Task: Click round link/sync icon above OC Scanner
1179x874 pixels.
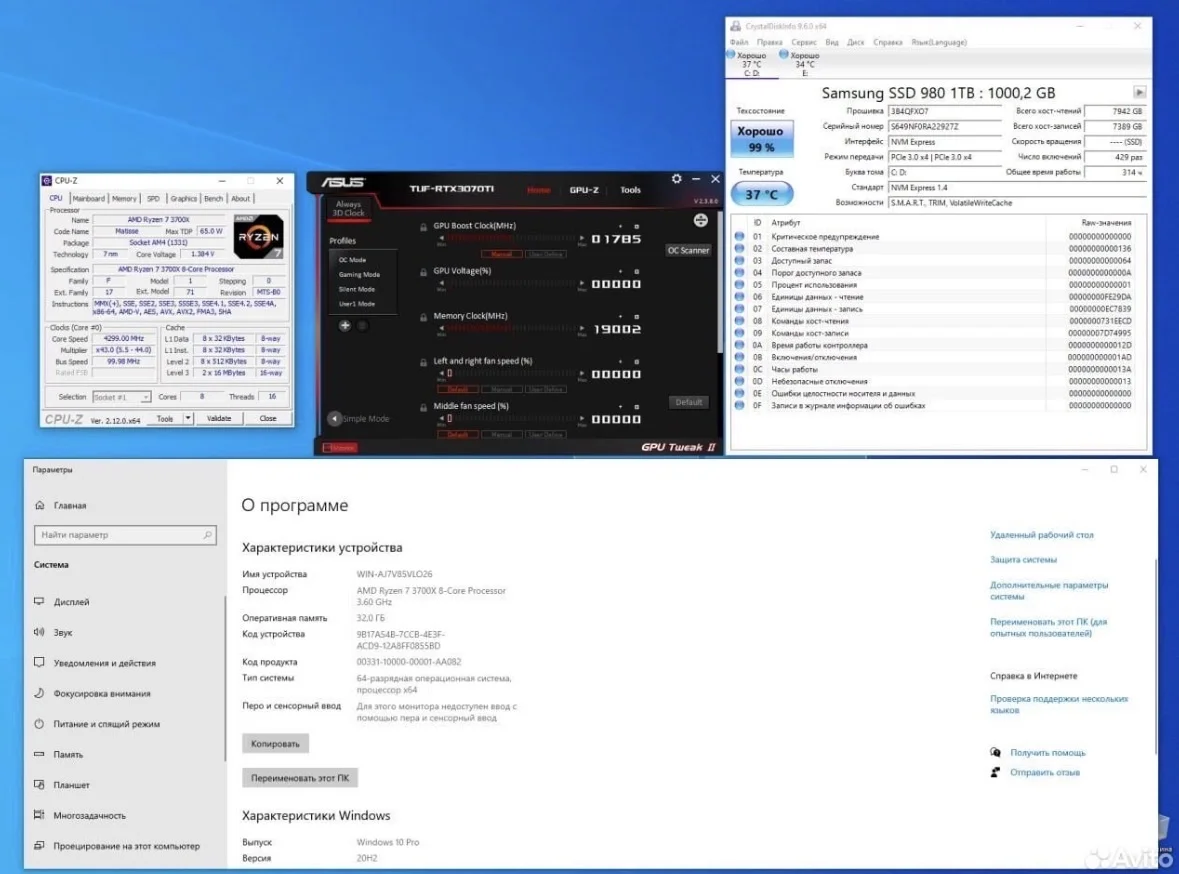Action: pyautogui.click(x=700, y=220)
